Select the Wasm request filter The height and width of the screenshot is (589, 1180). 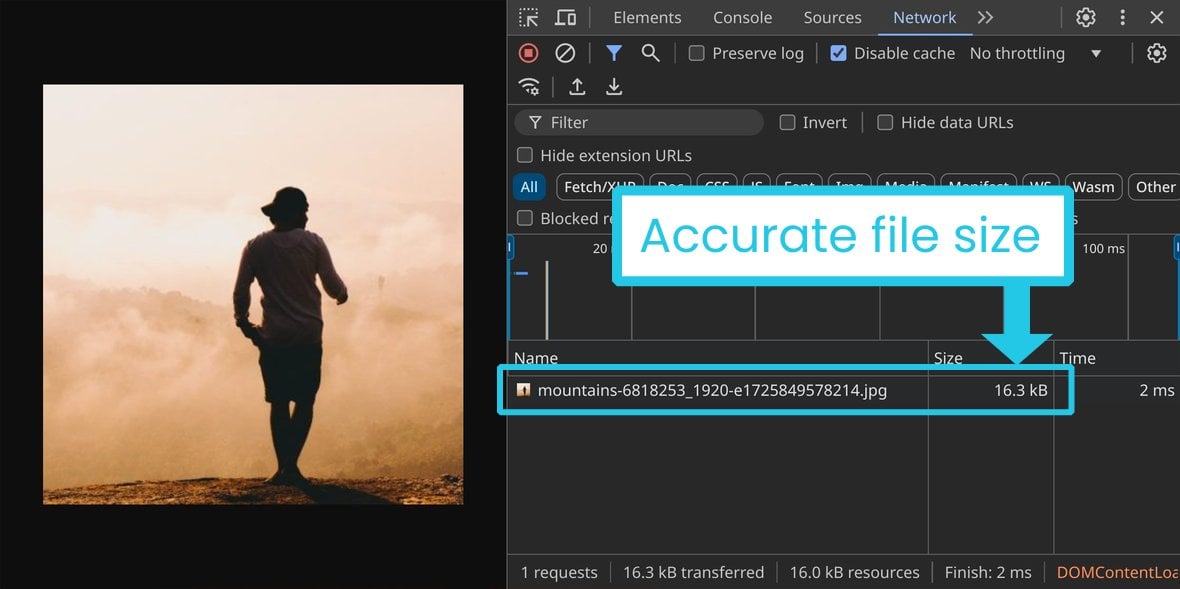pyautogui.click(x=1093, y=187)
